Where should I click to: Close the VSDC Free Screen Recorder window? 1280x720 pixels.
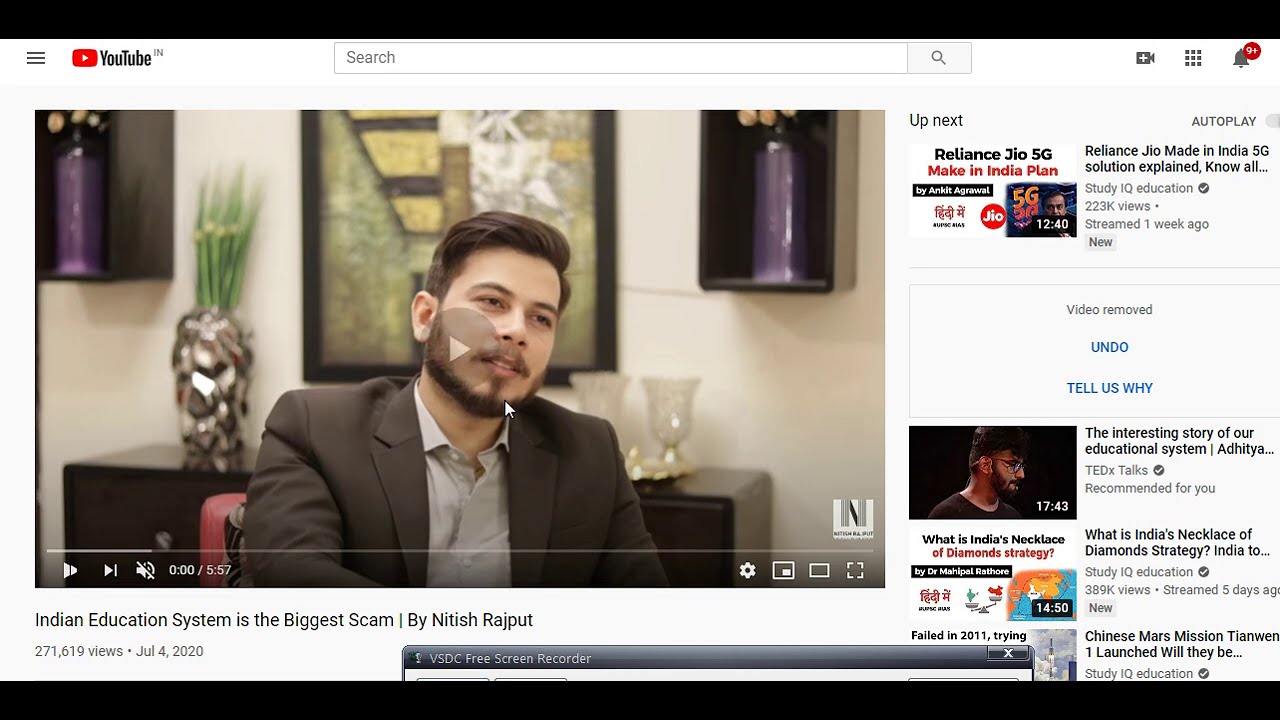point(1008,653)
